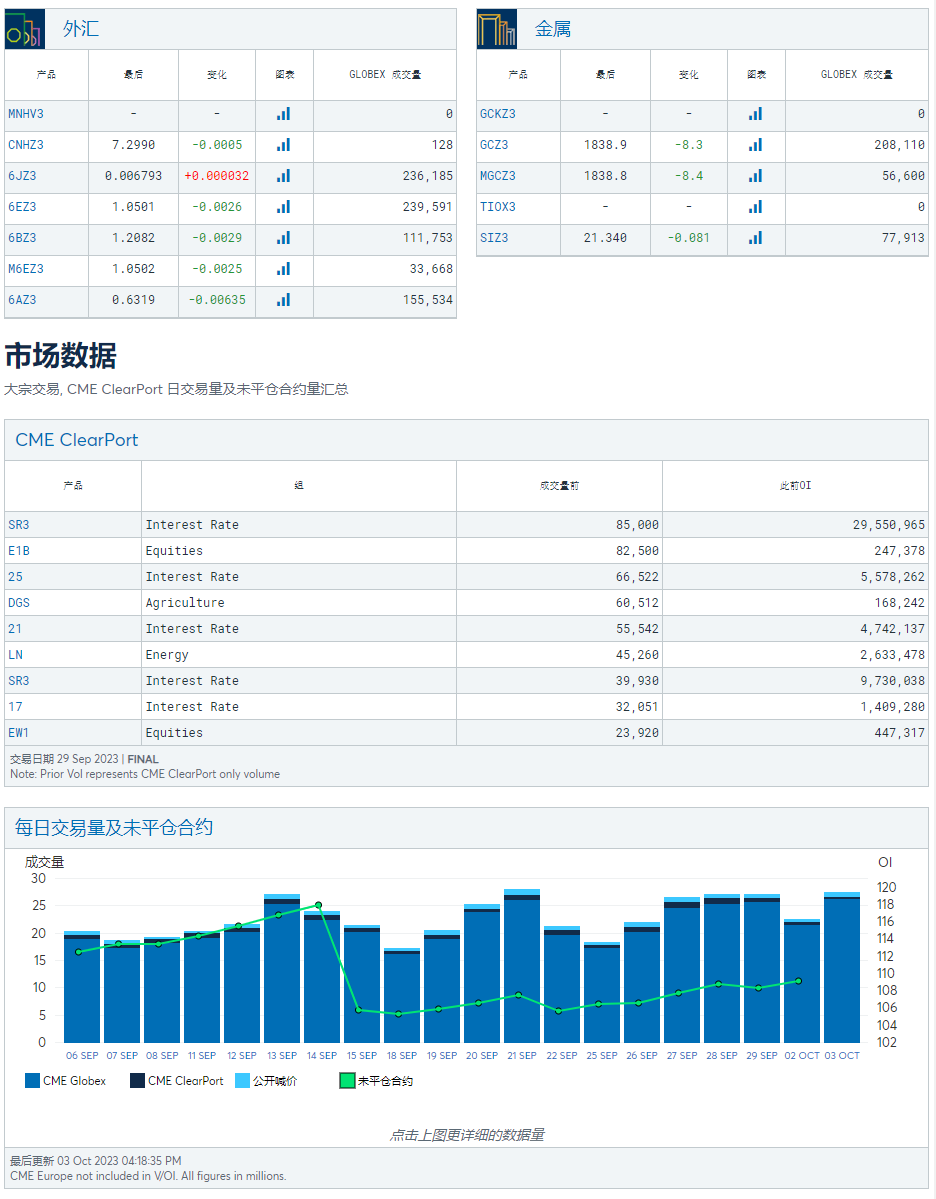This screenshot has width=936, height=1199.
Task: Open the 6BZ3 product link
Action: (x=22, y=238)
